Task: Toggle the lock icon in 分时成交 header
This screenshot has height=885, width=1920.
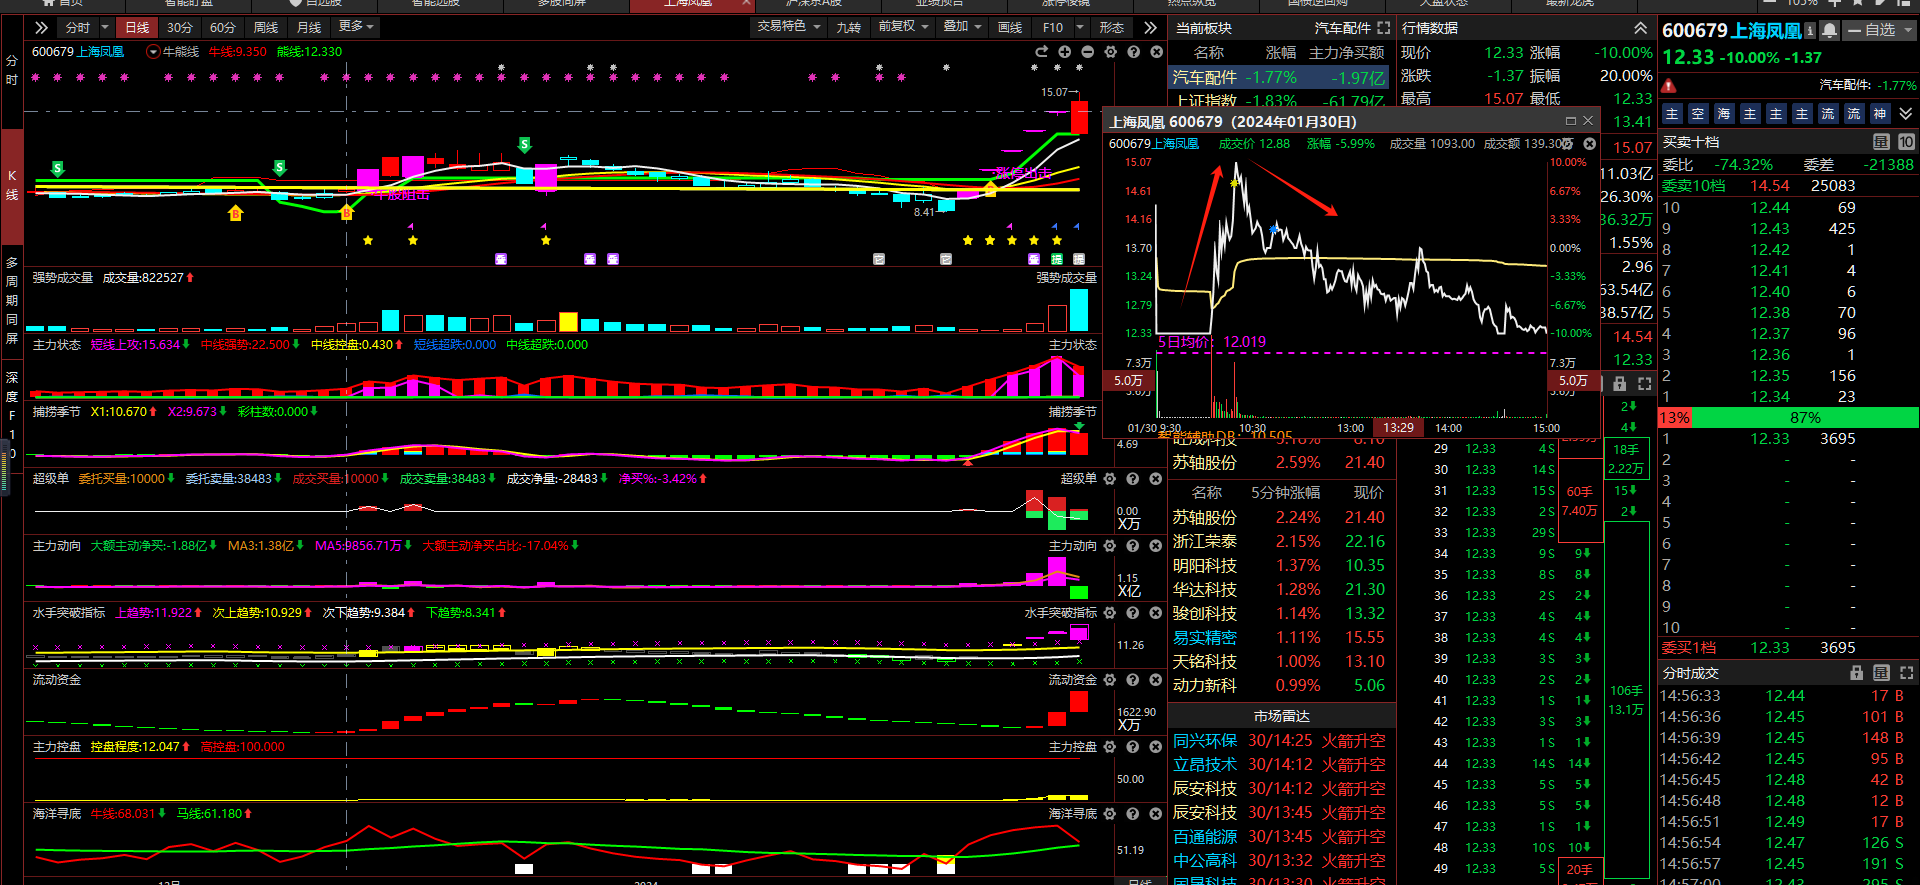Action: [1857, 673]
